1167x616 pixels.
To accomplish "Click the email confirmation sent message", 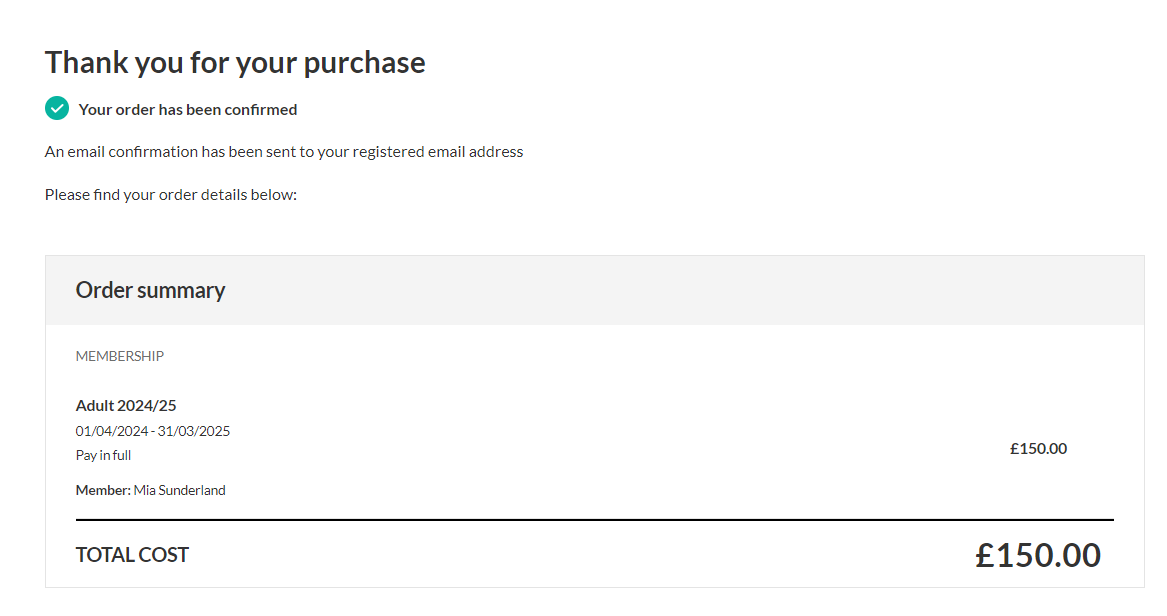I will pyautogui.click(x=284, y=152).
